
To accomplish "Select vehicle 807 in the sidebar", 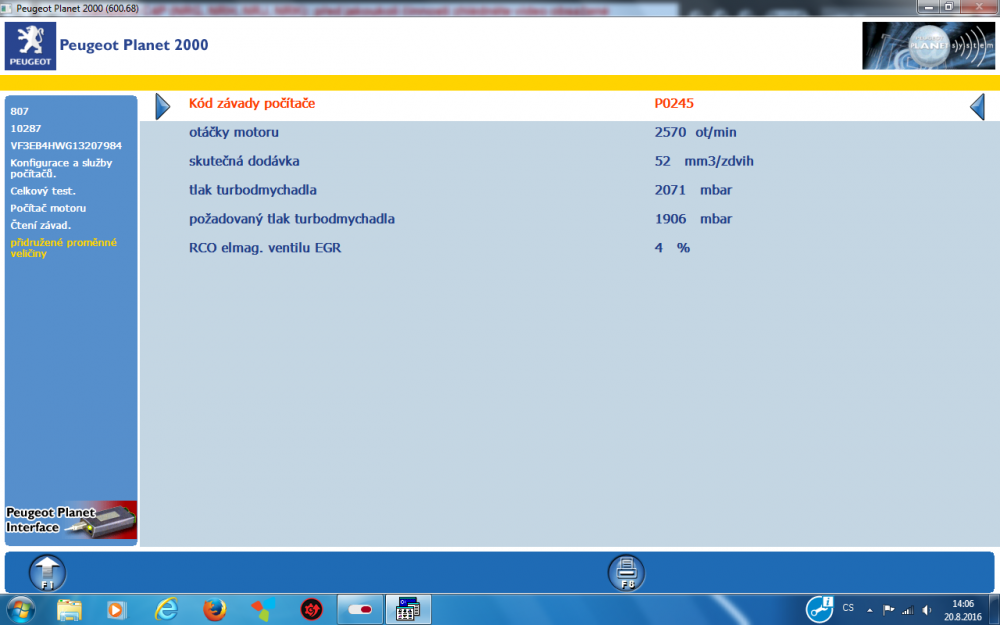I will (19, 111).
